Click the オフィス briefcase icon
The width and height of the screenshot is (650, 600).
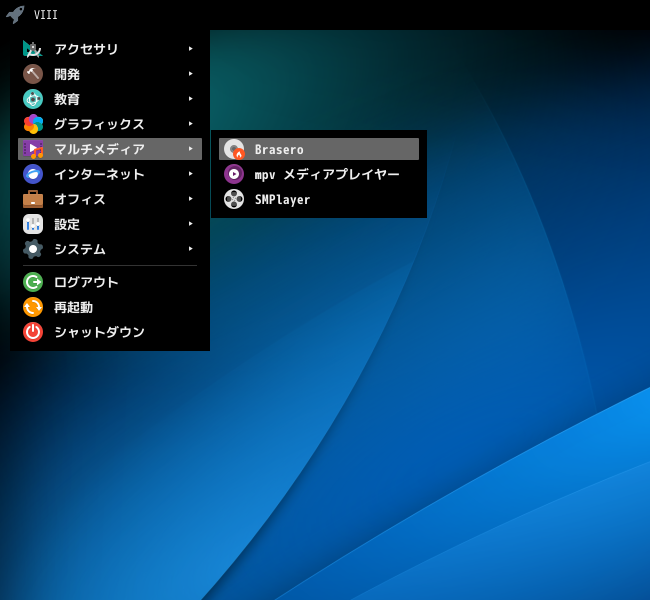33,199
